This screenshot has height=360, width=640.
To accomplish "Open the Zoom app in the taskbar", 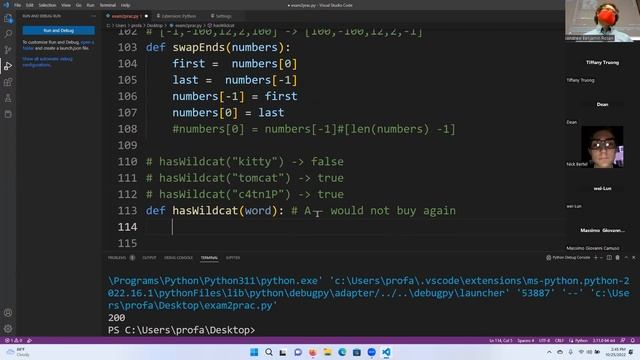I will (x=371, y=352).
